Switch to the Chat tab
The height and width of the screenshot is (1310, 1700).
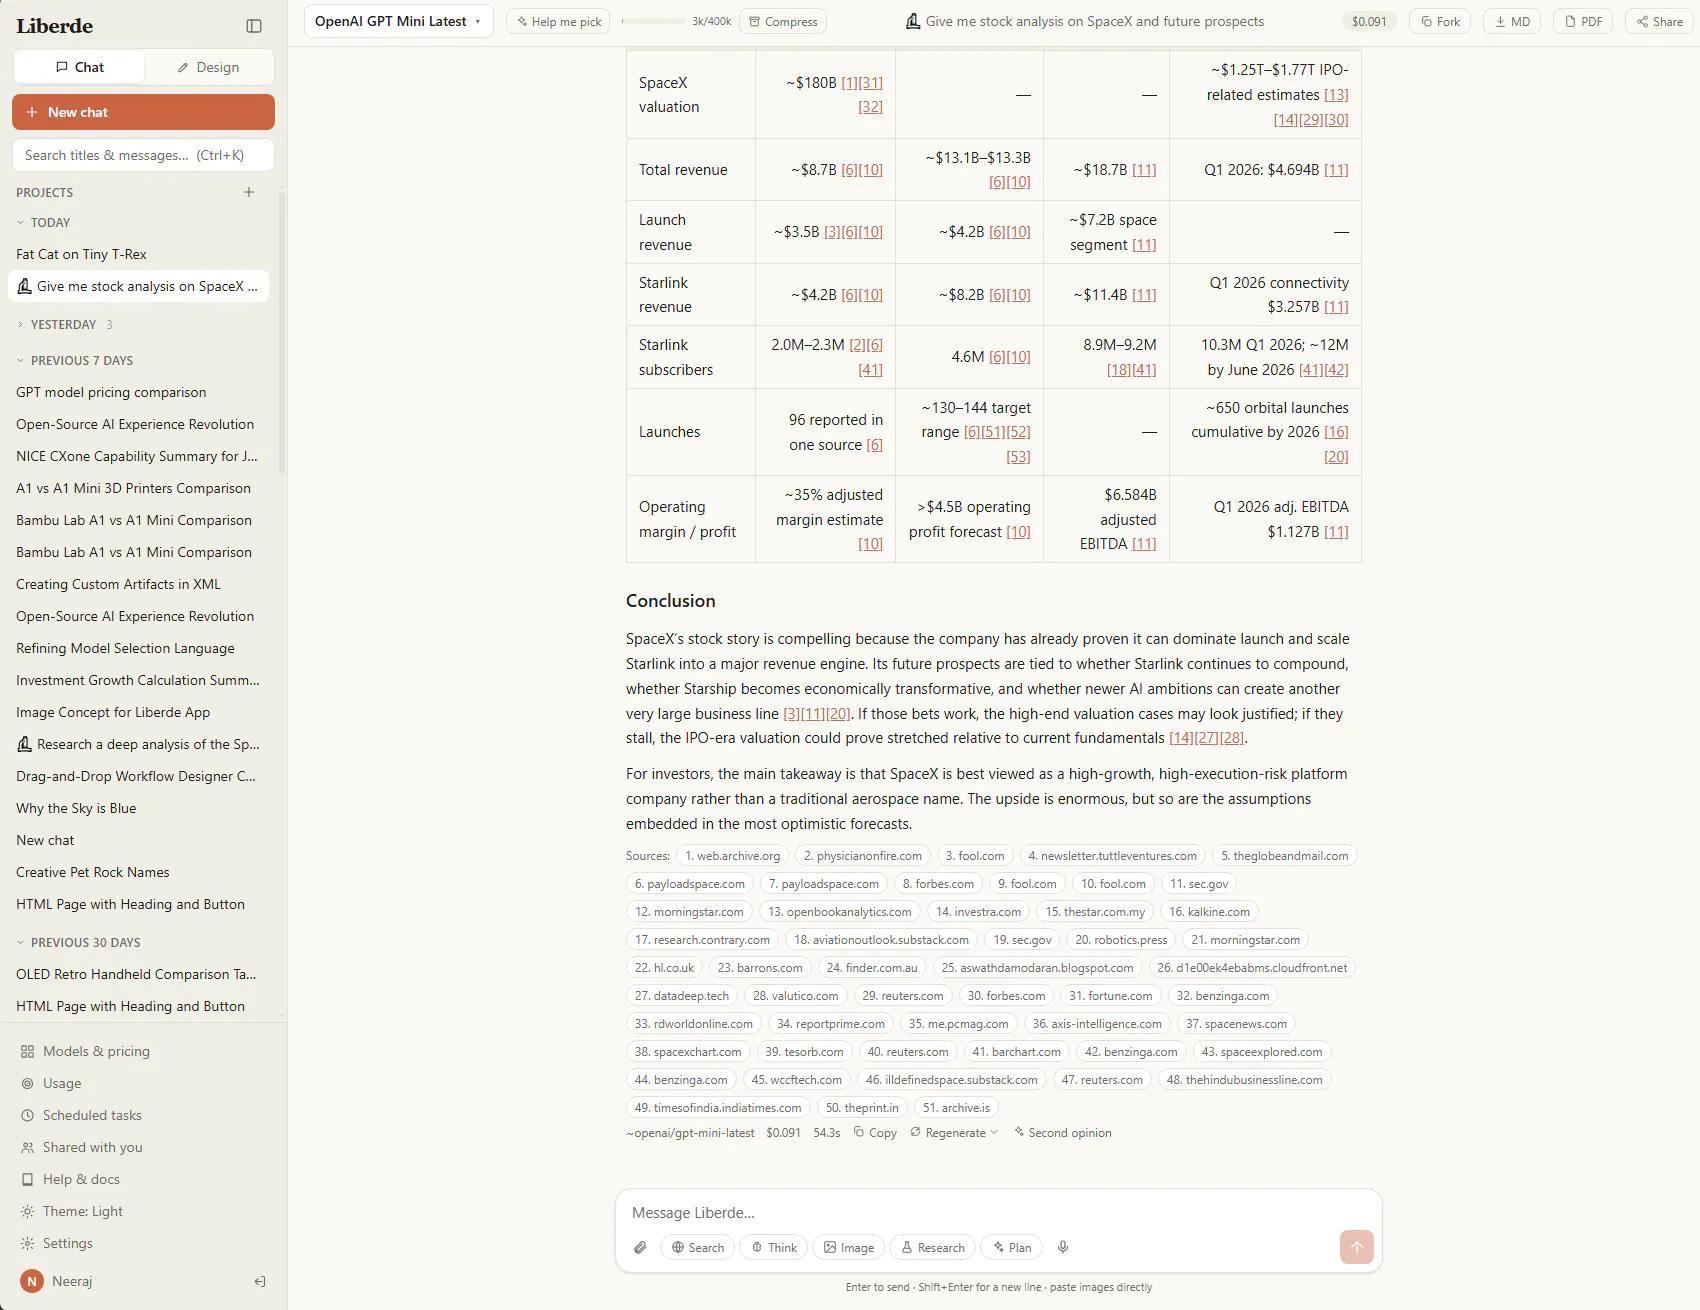point(79,67)
